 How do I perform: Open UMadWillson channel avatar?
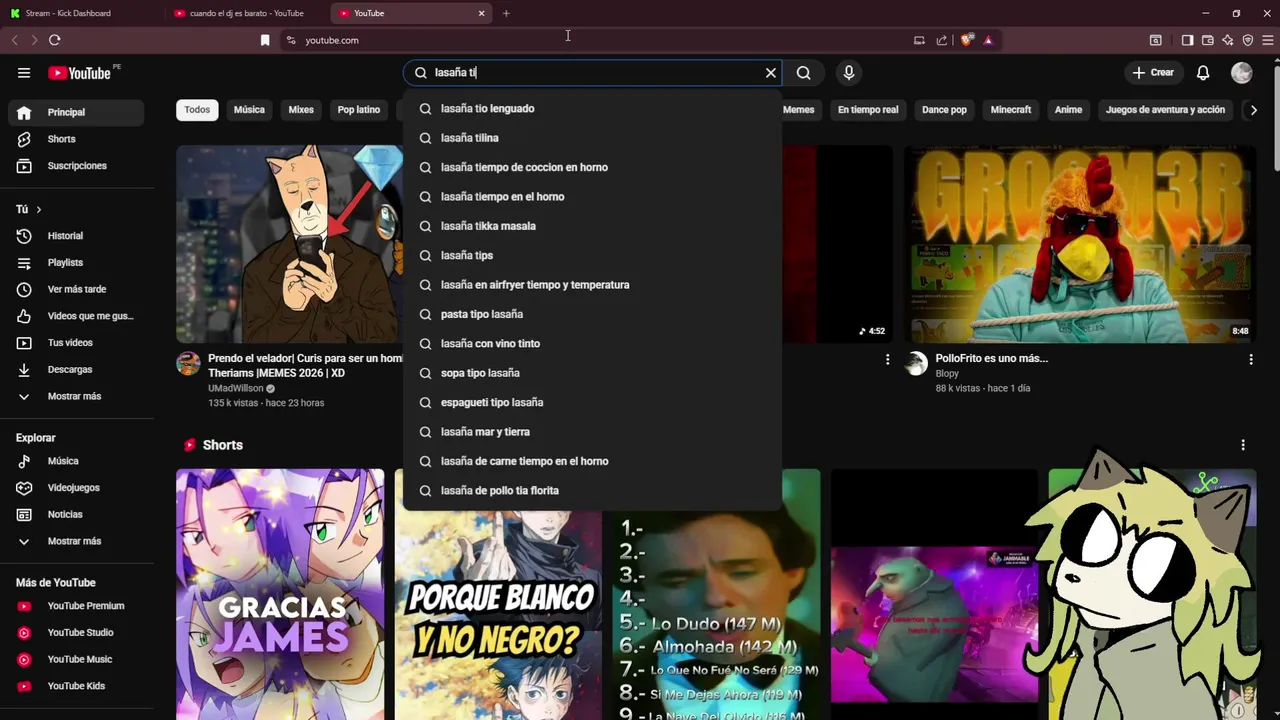click(188, 364)
